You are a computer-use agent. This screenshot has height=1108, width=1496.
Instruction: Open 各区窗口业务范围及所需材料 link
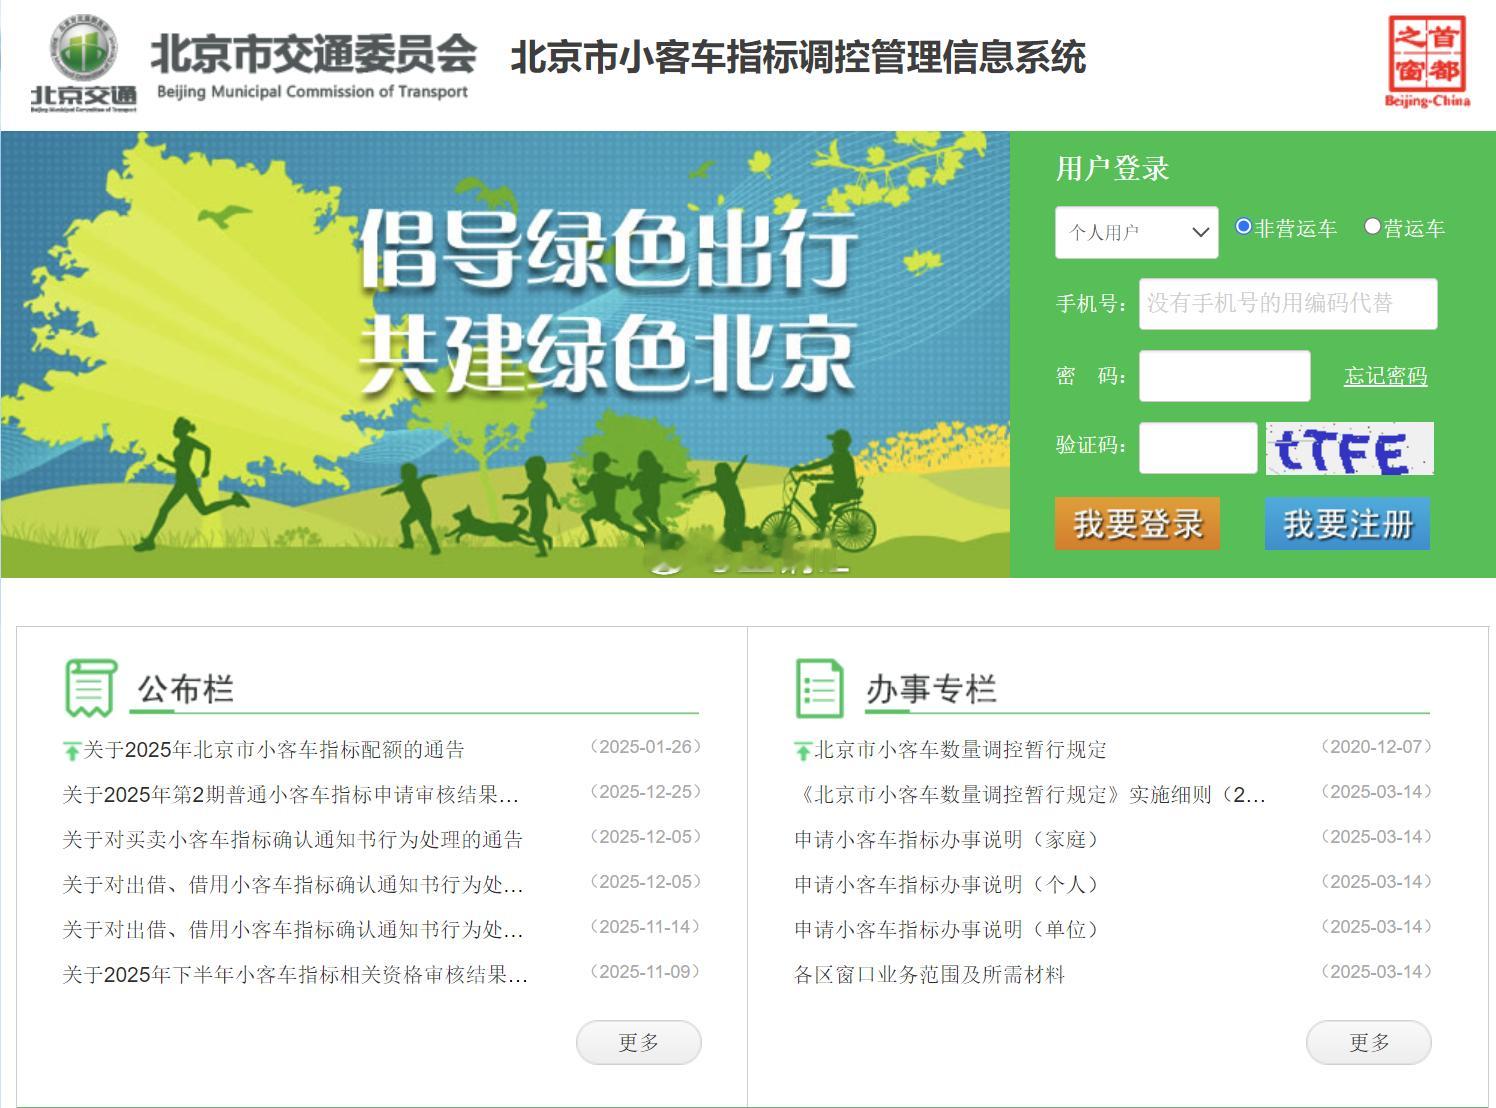[x=929, y=975]
